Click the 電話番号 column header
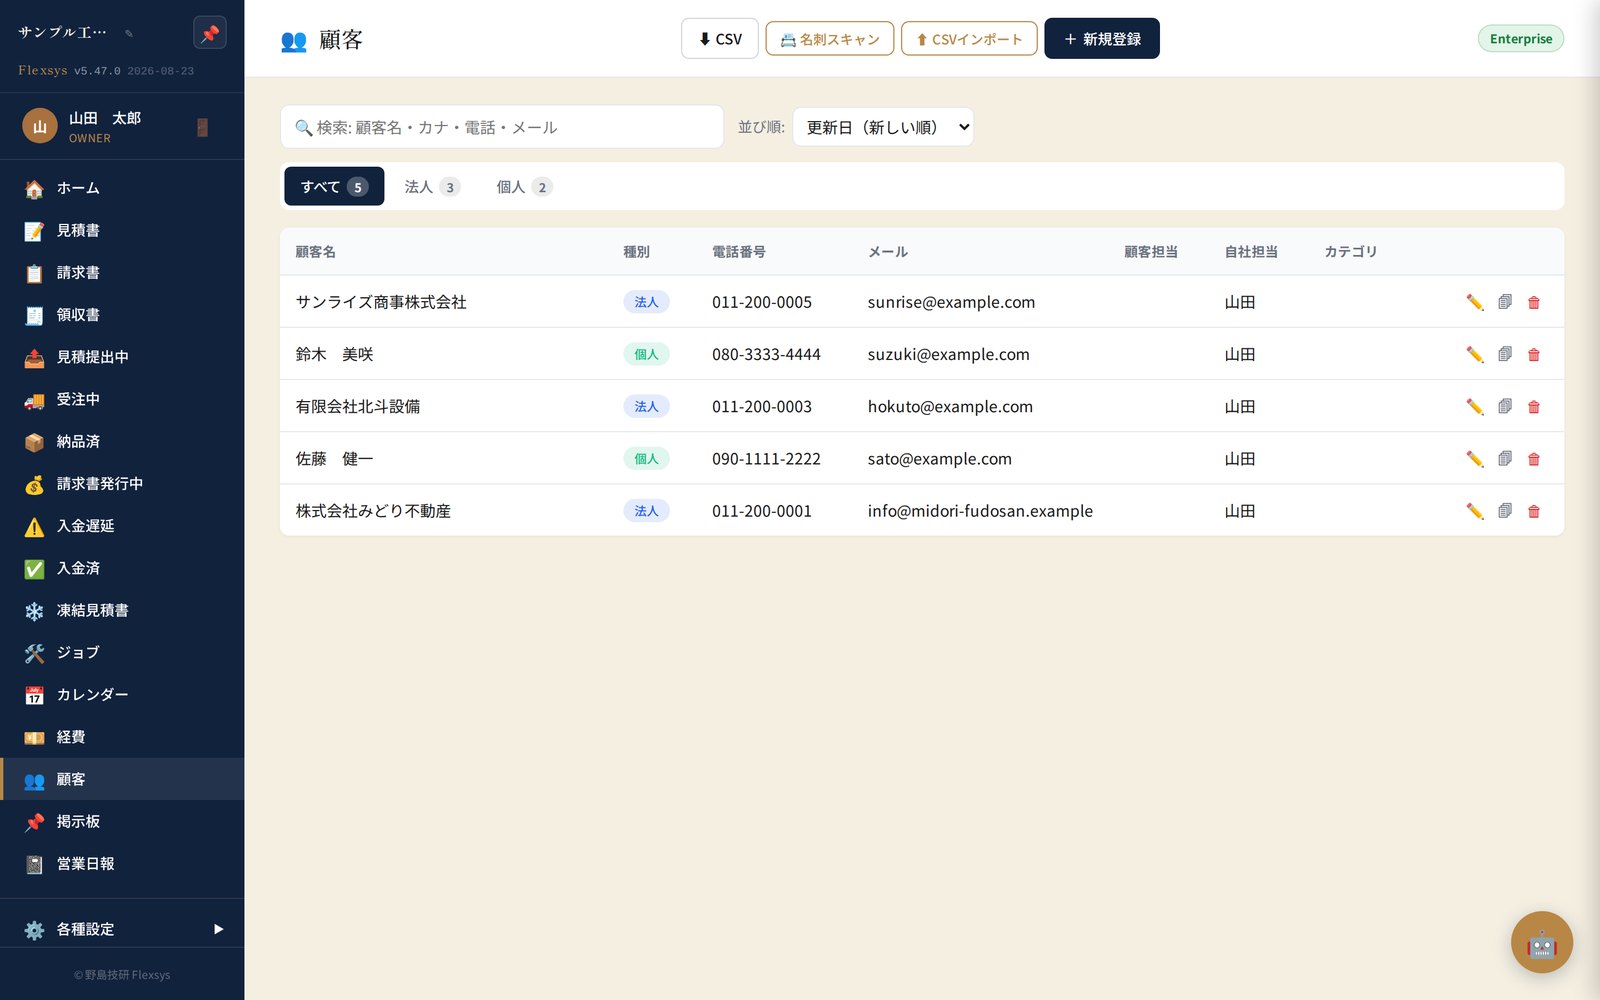The image size is (1600, 1000). [x=739, y=252]
